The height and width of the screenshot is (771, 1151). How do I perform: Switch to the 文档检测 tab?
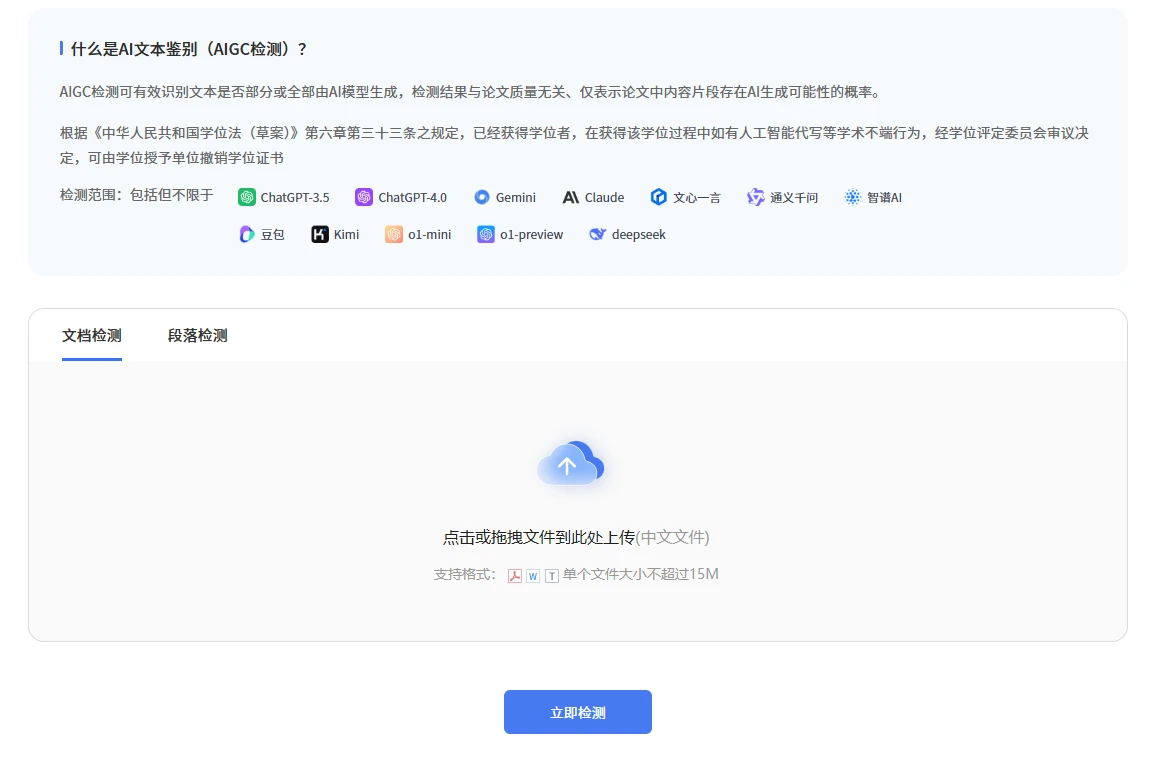click(x=92, y=335)
